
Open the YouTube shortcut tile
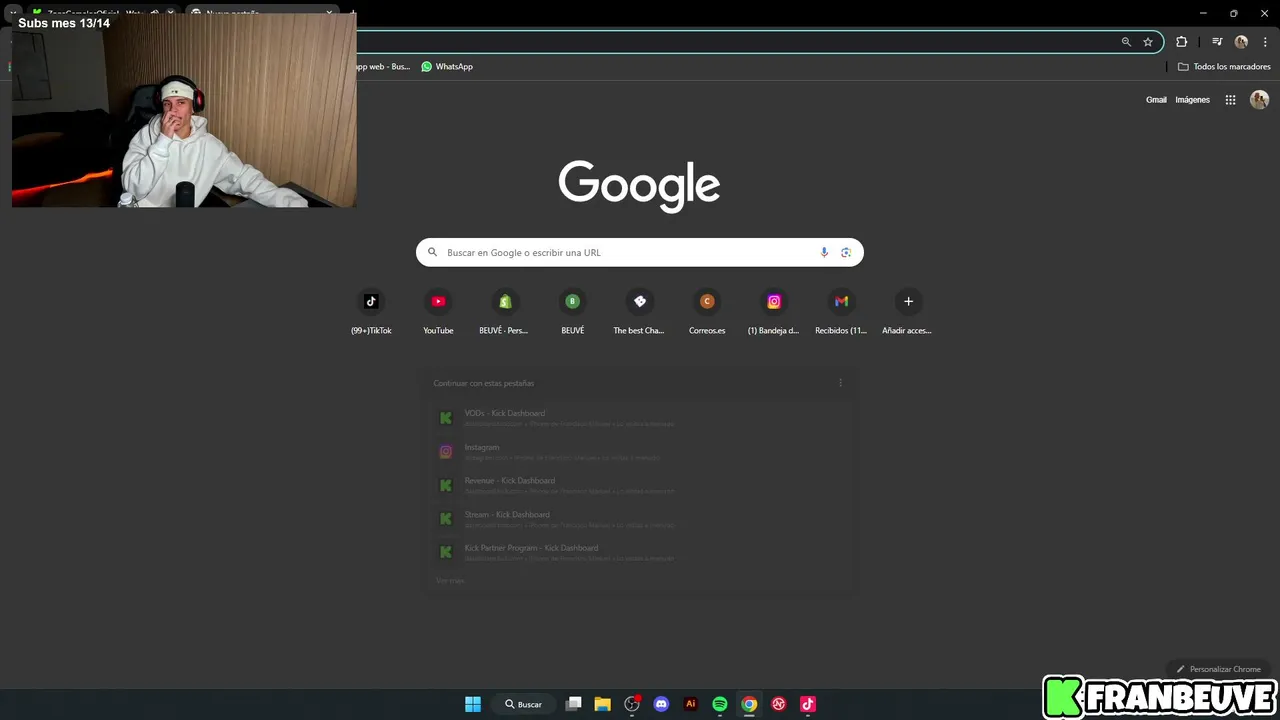click(438, 312)
